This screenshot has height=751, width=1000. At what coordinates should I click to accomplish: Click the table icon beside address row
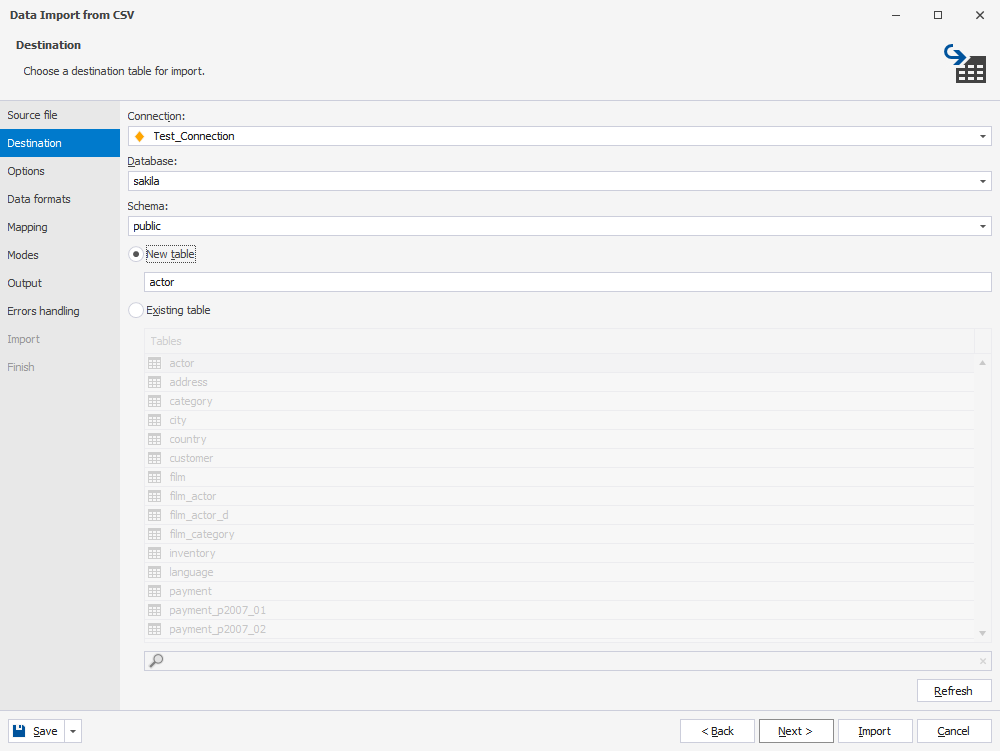point(154,383)
